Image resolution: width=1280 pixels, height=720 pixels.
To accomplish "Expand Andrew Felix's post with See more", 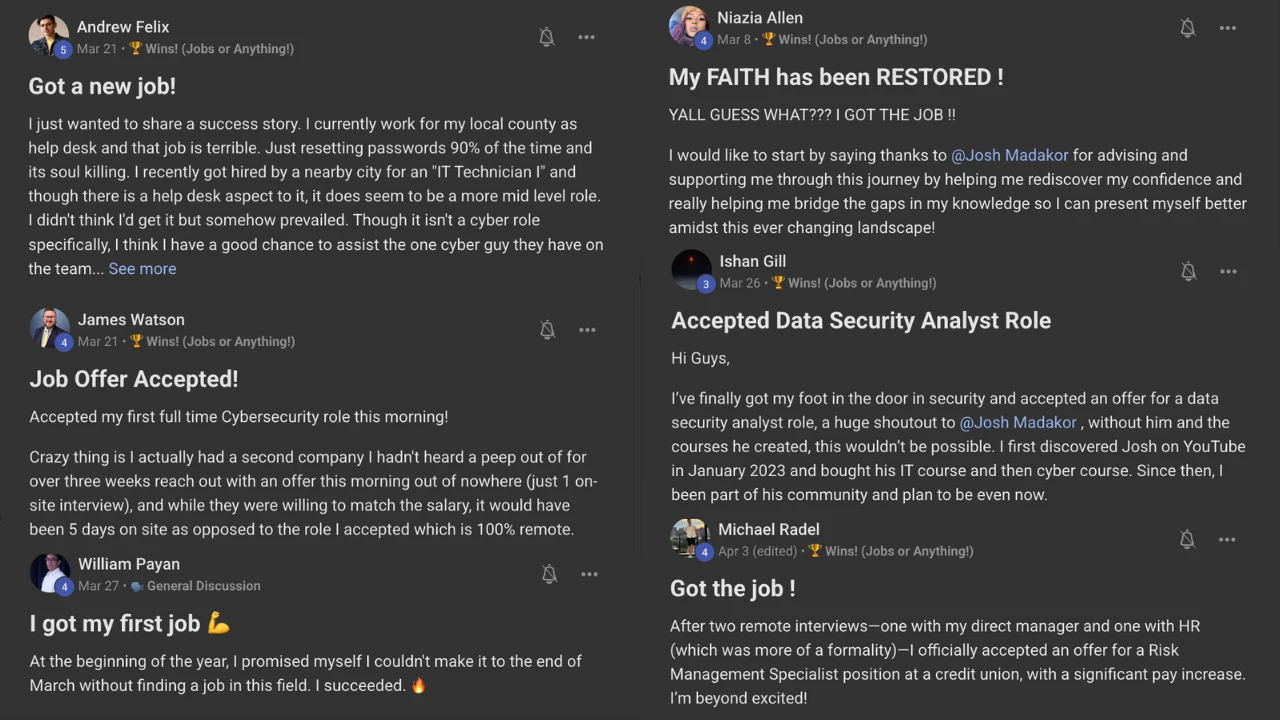I will [x=142, y=268].
